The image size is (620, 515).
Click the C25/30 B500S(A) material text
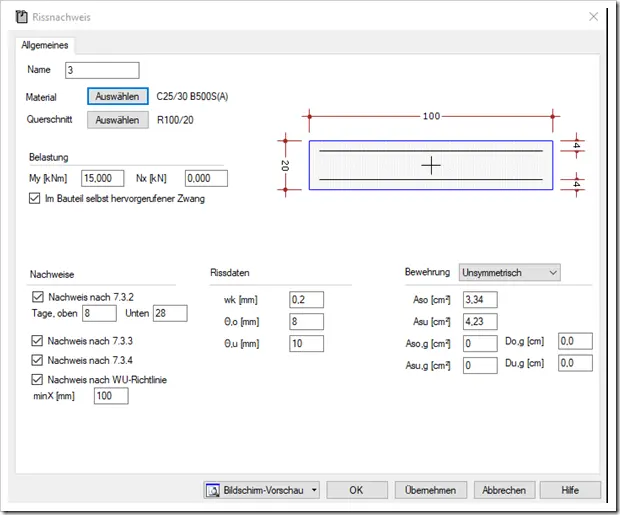pos(192,97)
